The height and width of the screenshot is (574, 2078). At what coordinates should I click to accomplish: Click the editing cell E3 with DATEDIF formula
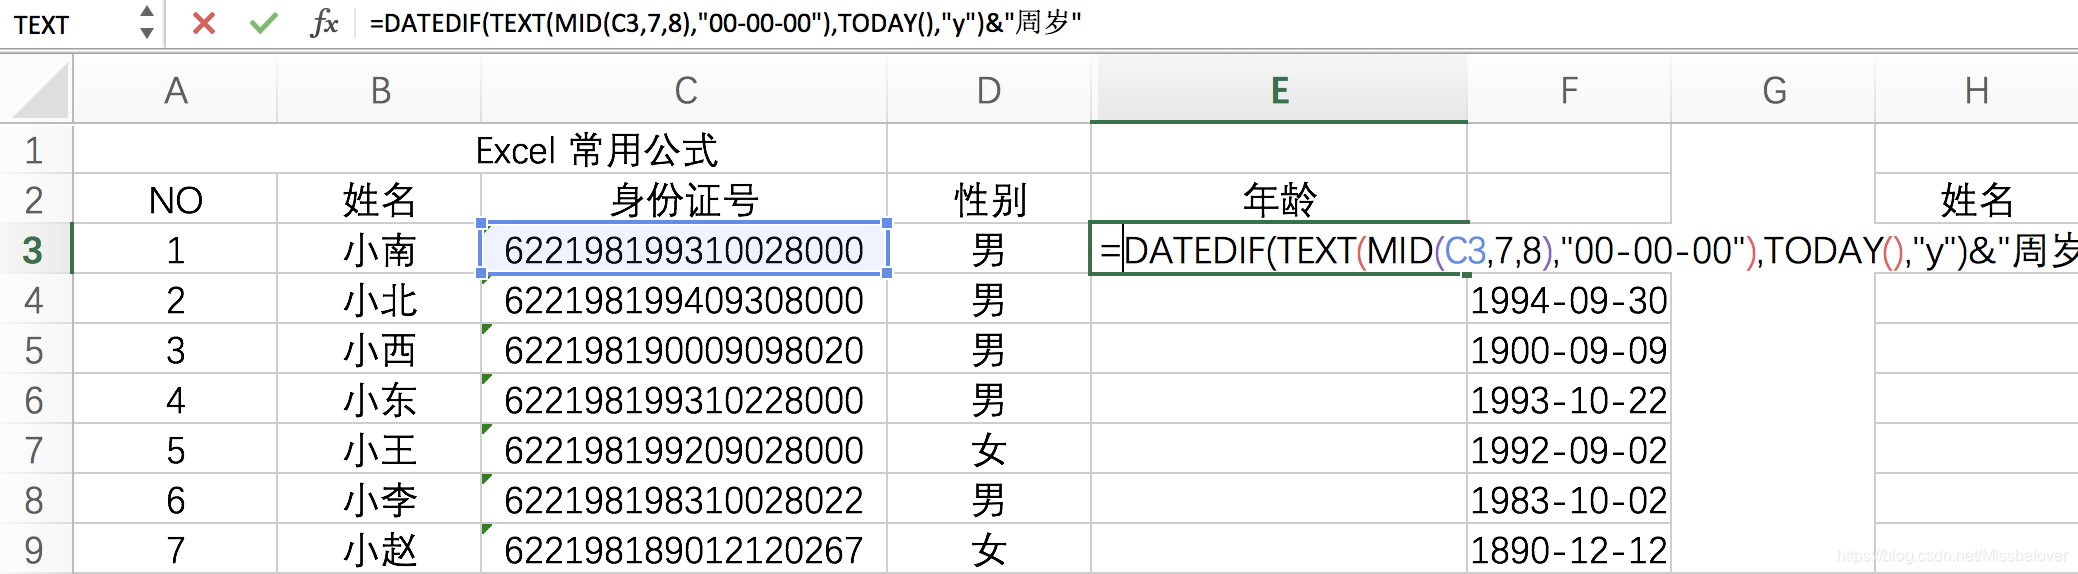pyautogui.click(x=1279, y=249)
